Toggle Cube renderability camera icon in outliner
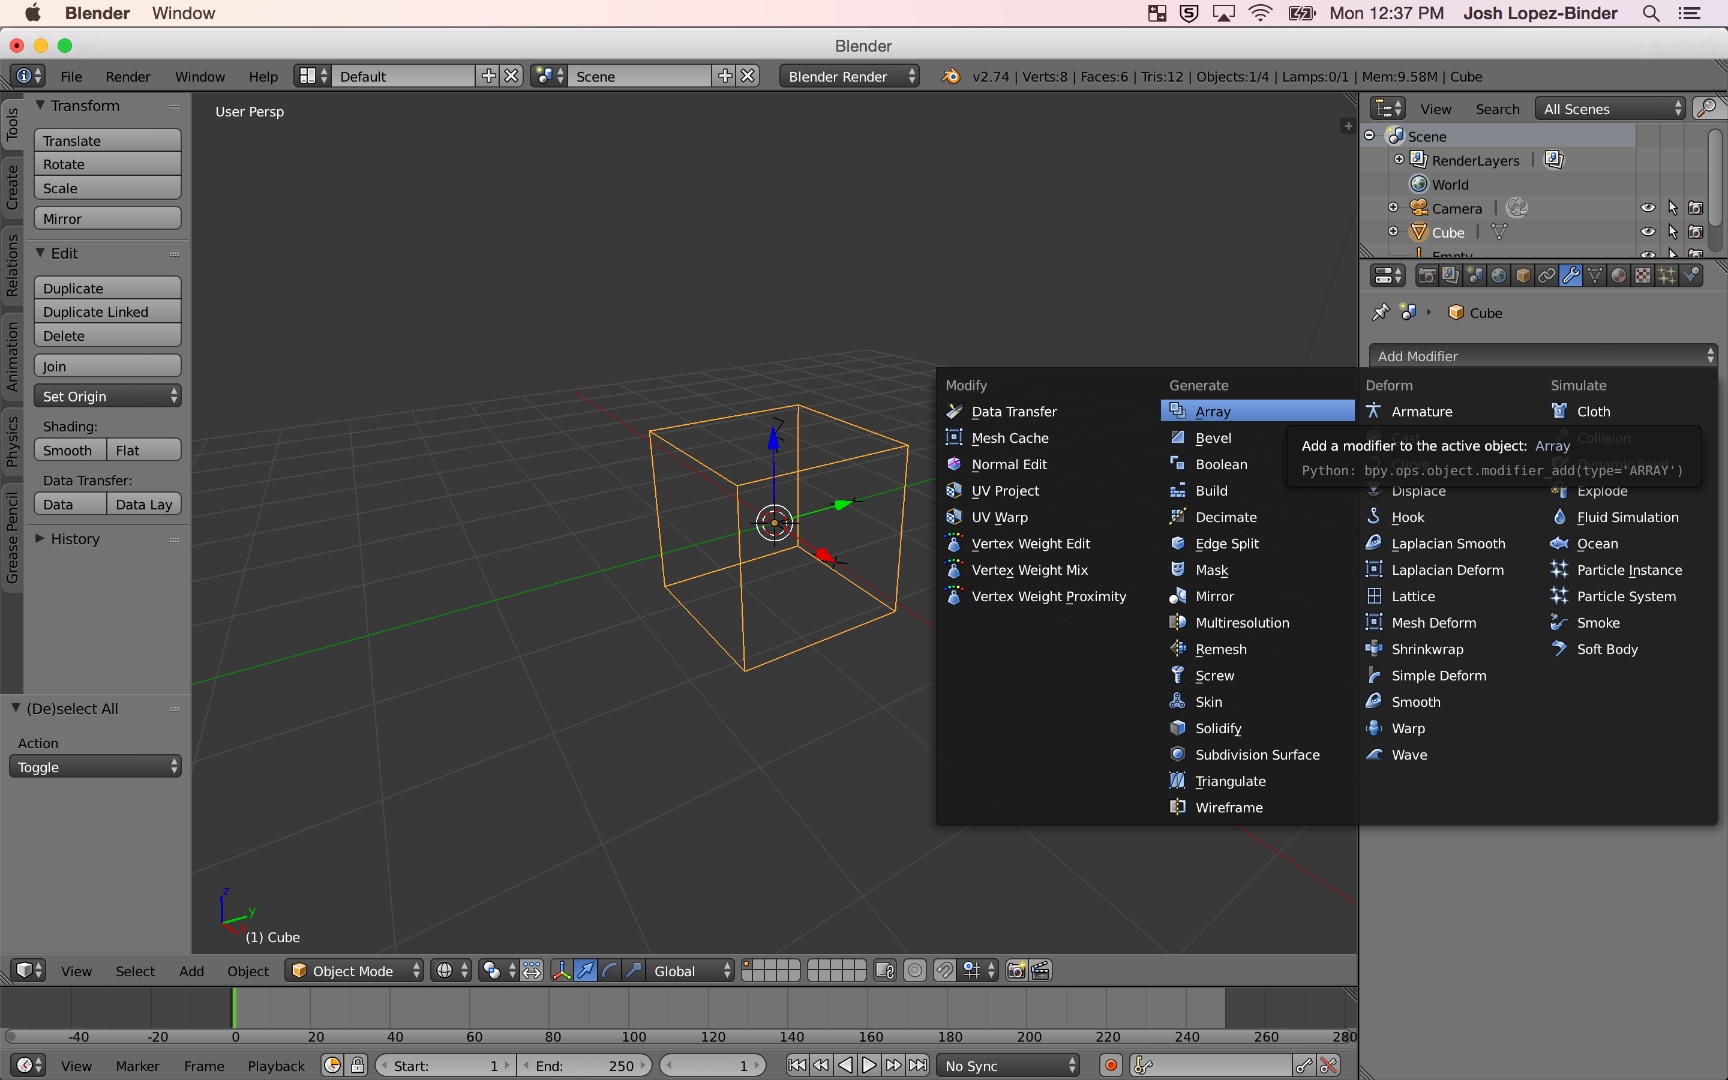1728x1080 pixels. pyautogui.click(x=1695, y=232)
